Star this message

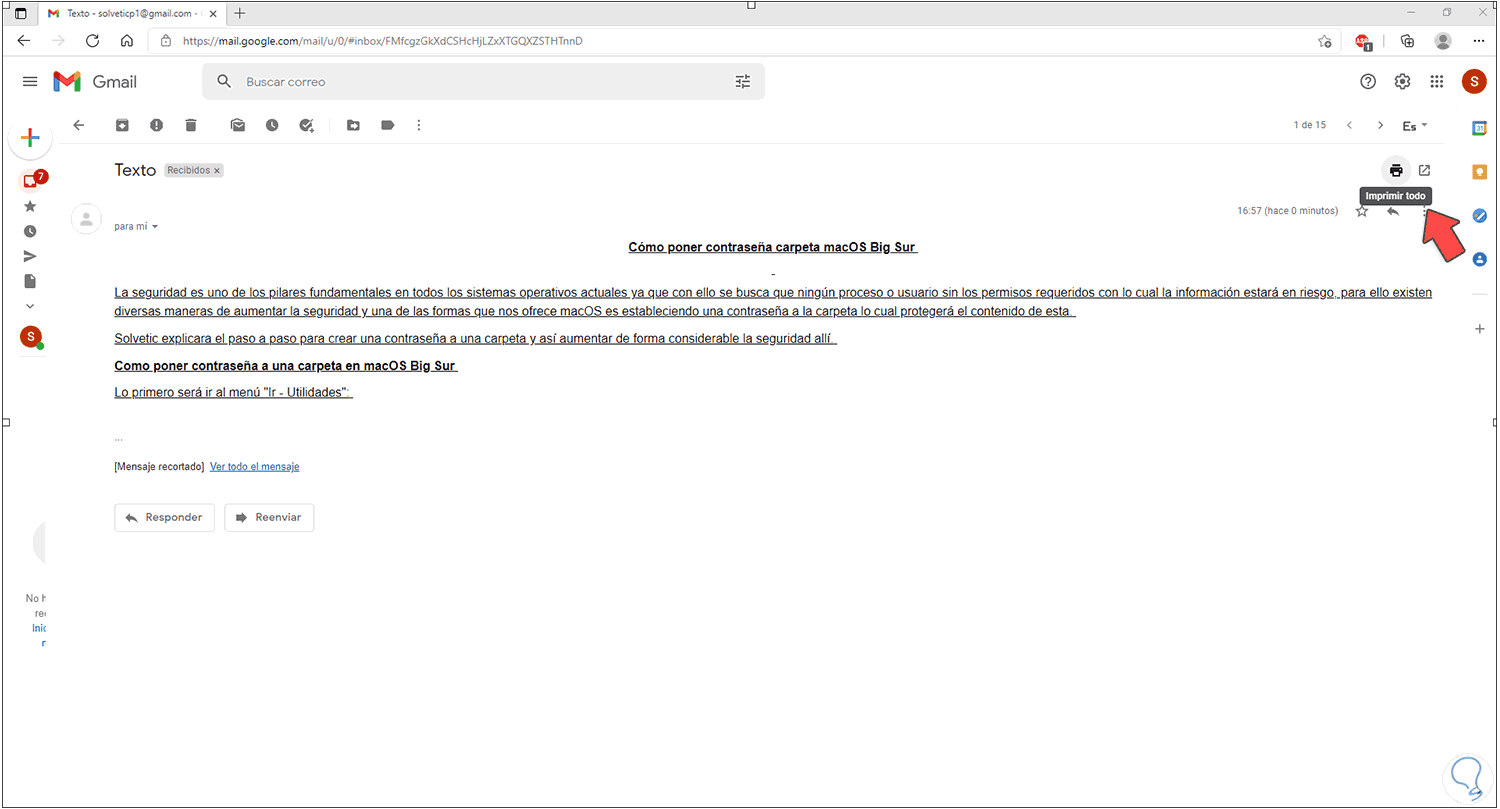point(1361,211)
